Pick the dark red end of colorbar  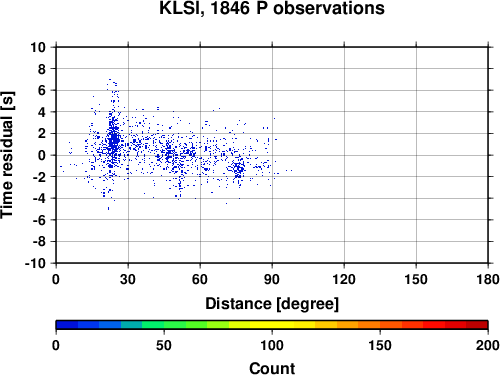[x=477, y=325]
